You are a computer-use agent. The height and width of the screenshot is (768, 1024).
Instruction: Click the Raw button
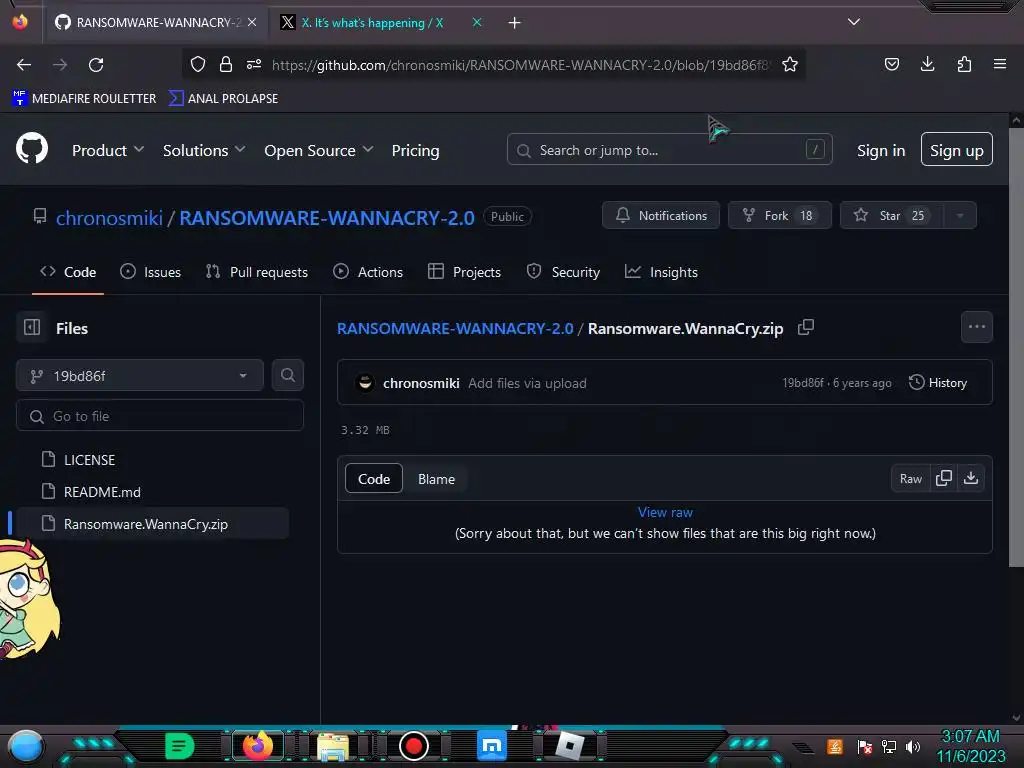[910, 479]
